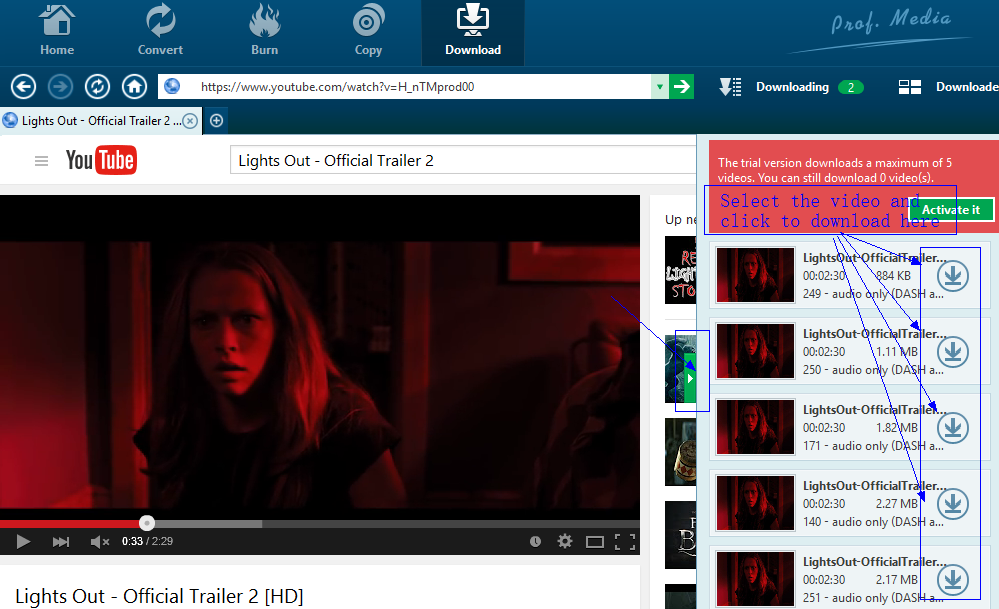Open the Downloaded list
999x609 pixels.
(x=948, y=87)
